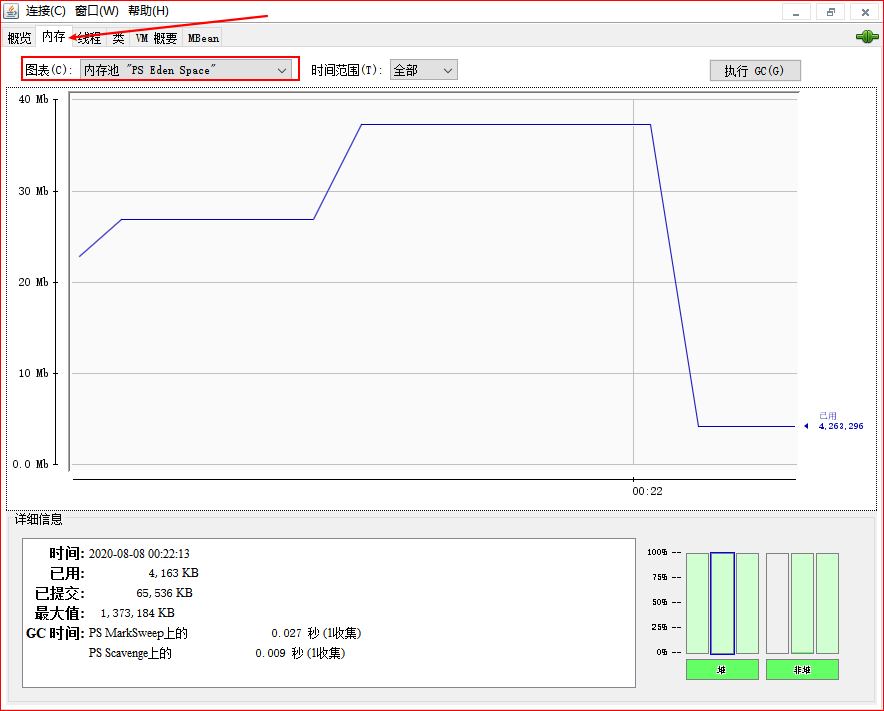
Task: Click the 00:22 time axis label
Action: 647,491
